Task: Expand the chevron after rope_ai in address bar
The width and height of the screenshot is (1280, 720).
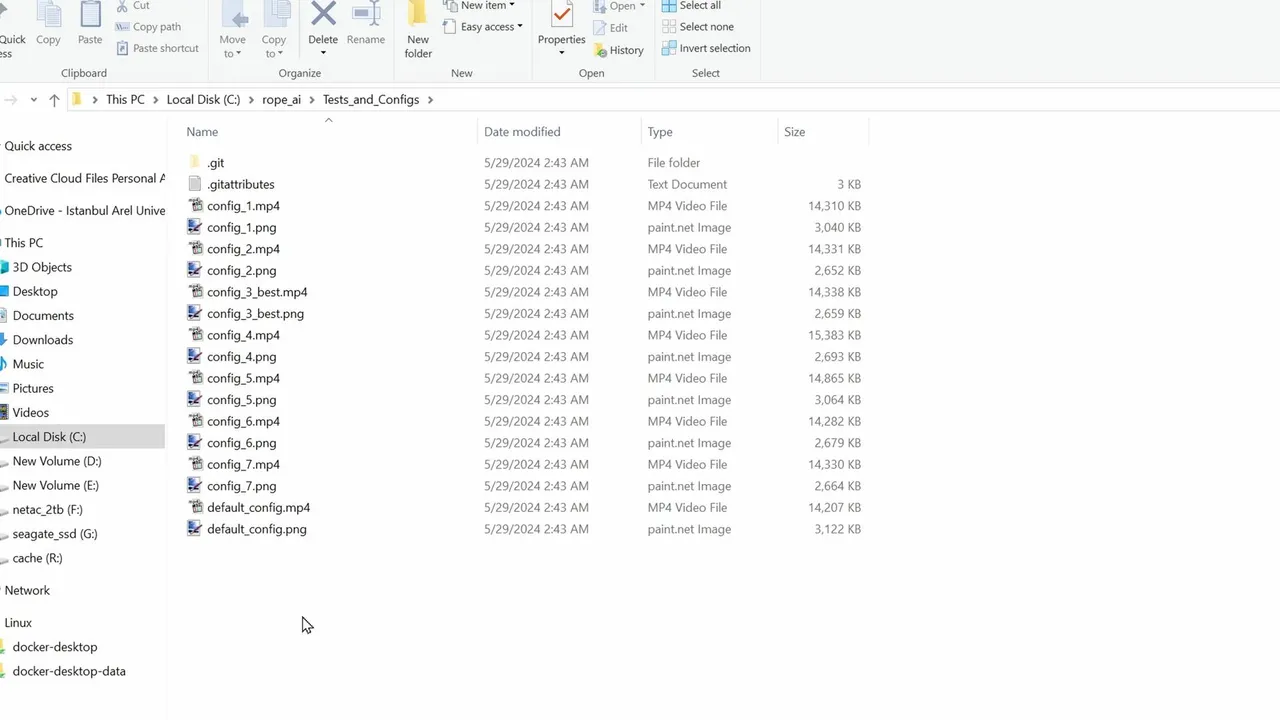Action: [312, 100]
